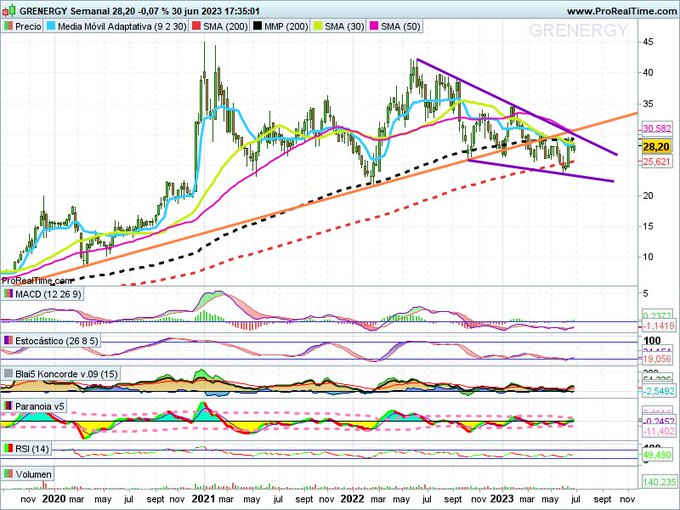Click the 2021 label on time axis
This screenshot has width=680, height=510.
[x=203, y=499]
